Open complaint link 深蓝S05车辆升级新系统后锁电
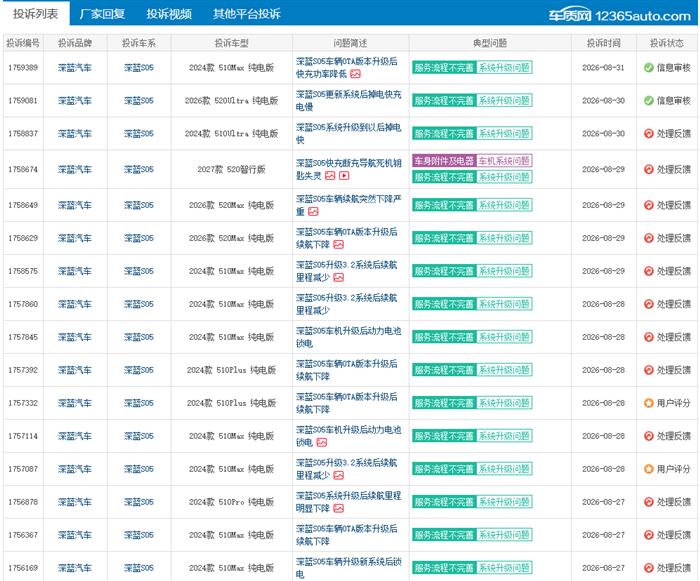The image size is (700, 581). (x=349, y=568)
